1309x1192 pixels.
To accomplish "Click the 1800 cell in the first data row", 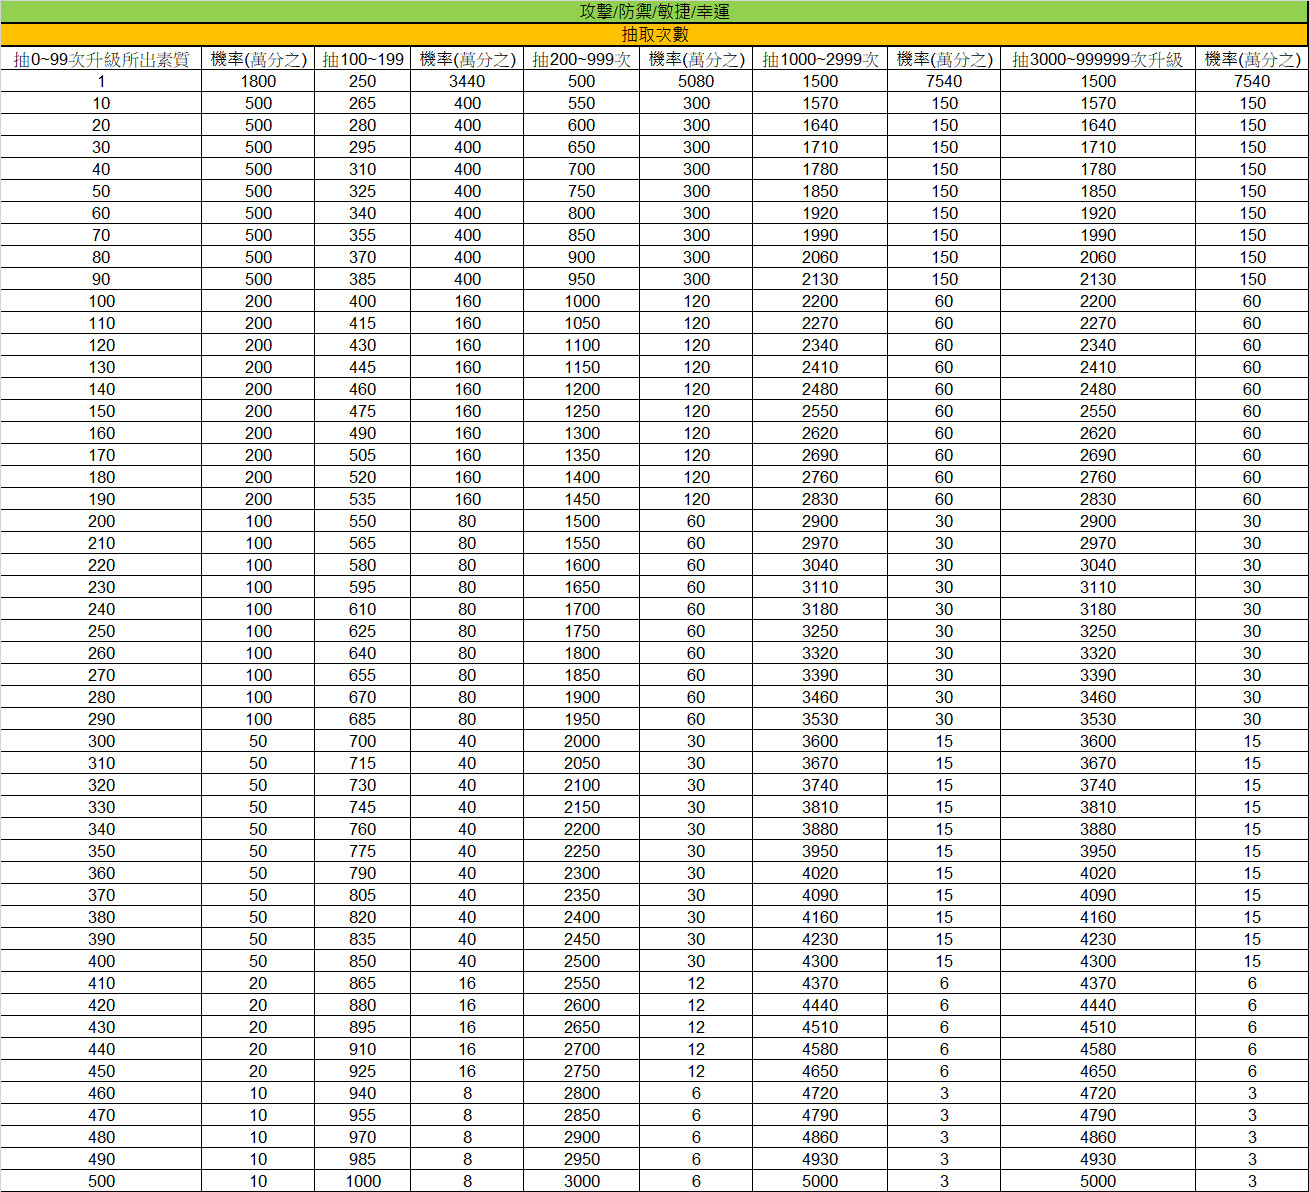I will [258, 81].
